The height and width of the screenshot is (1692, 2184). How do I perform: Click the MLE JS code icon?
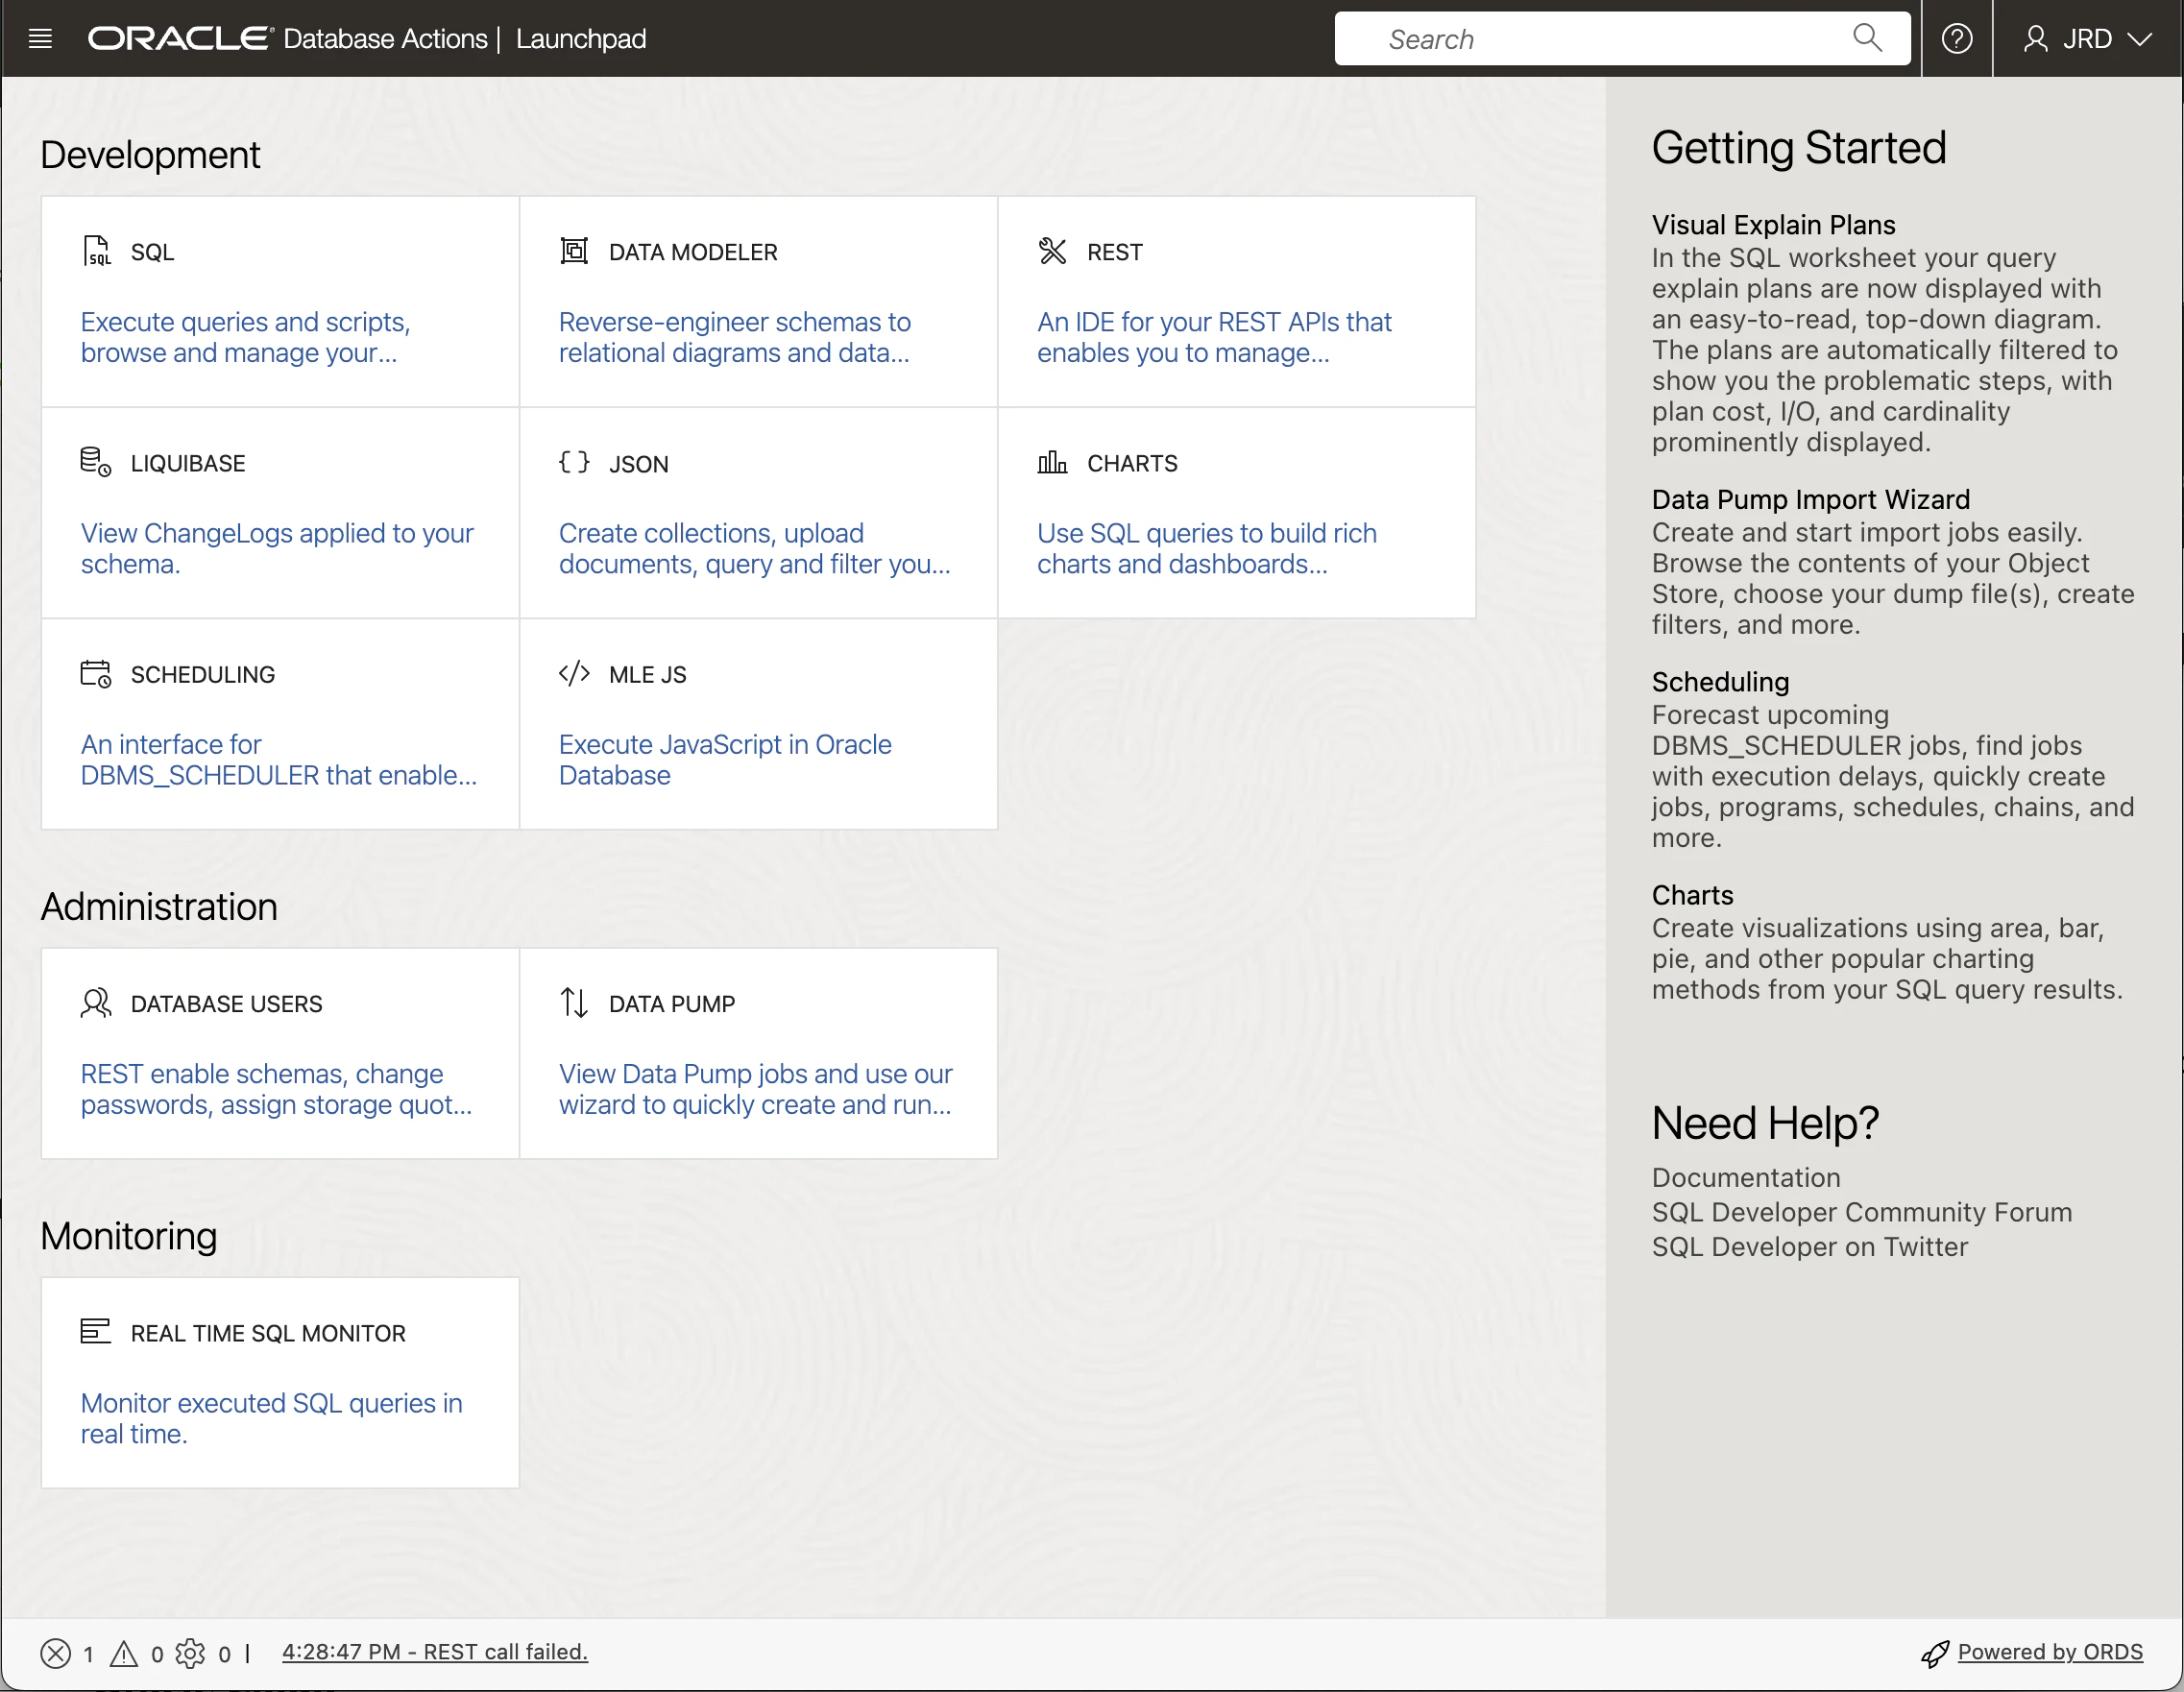(574, 673)
